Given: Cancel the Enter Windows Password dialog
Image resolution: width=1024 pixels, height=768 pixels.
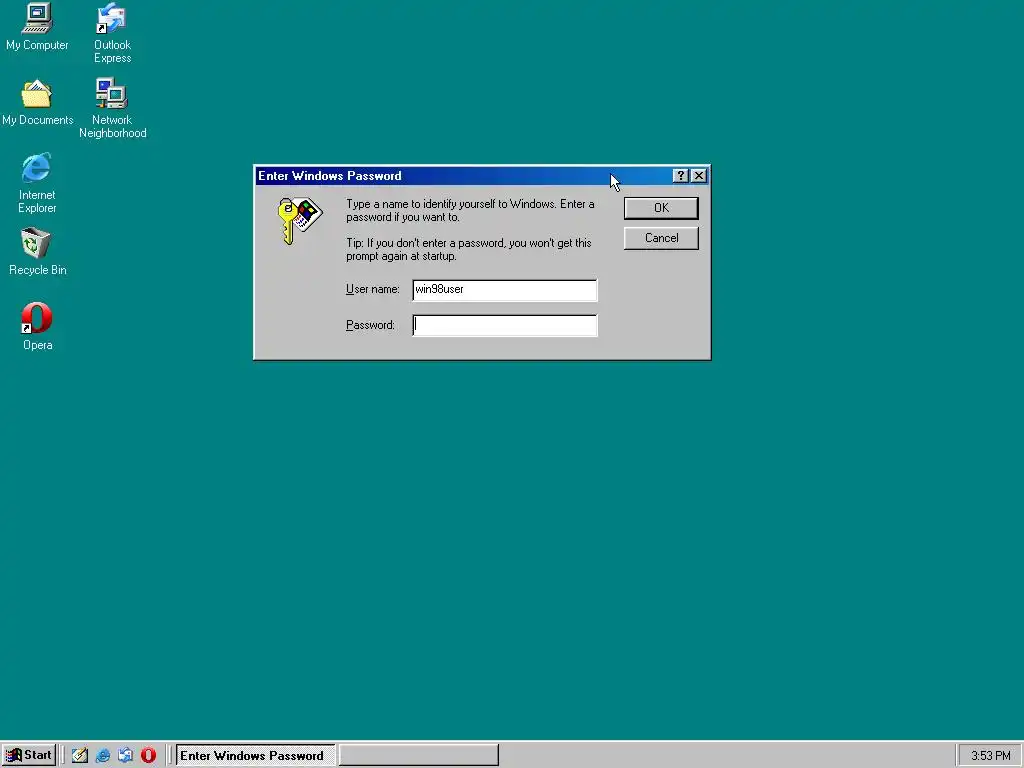Looking at the screenshot, I should 661,238.
